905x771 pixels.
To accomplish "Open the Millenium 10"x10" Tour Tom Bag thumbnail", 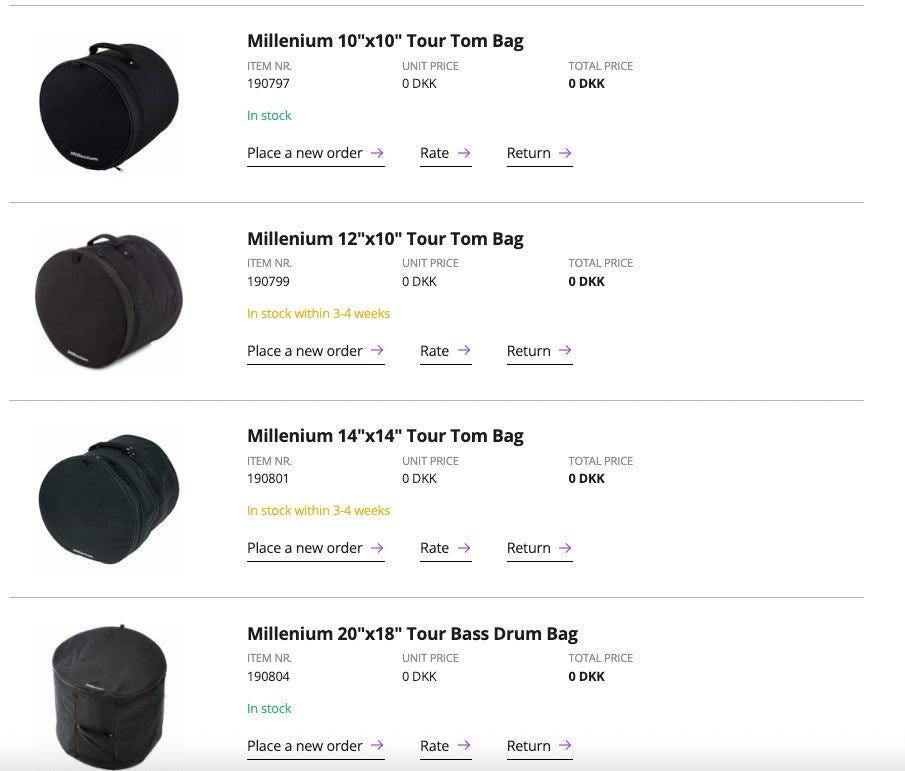I will coord(109,103).
